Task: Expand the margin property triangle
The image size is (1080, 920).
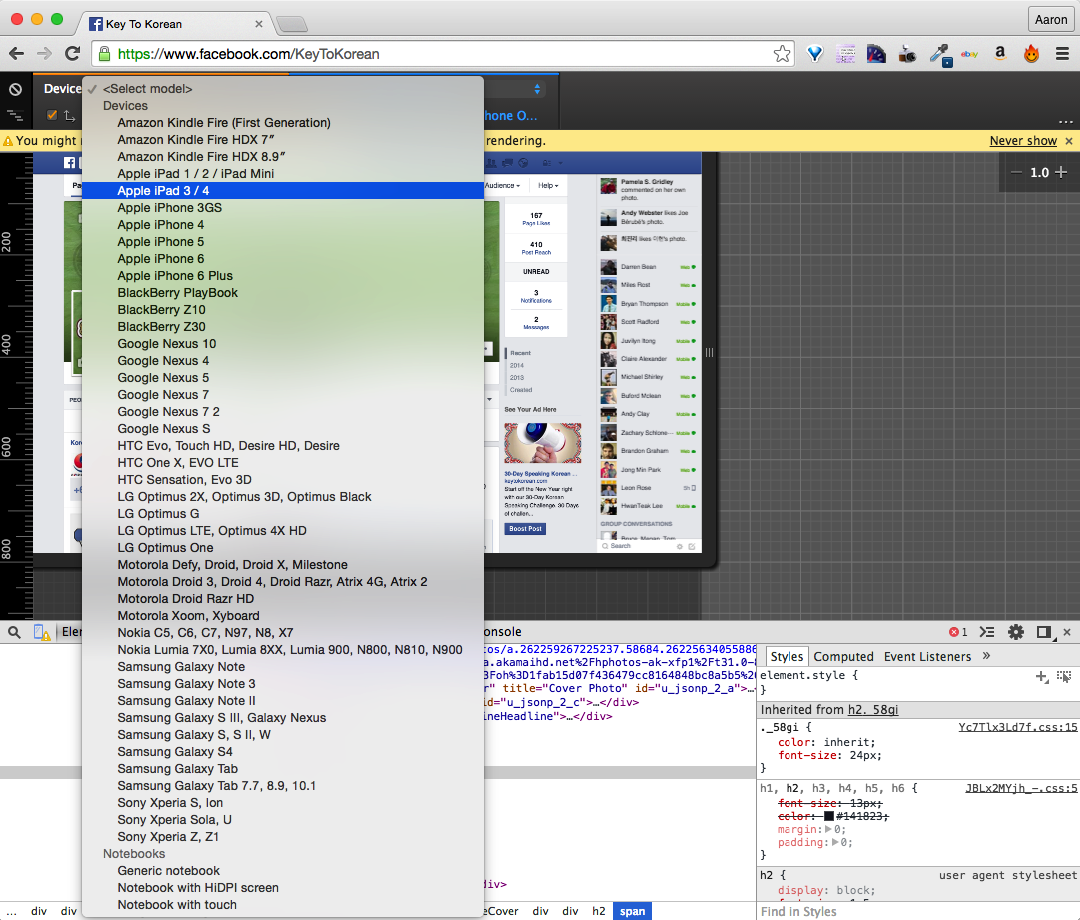Action: 826,829
